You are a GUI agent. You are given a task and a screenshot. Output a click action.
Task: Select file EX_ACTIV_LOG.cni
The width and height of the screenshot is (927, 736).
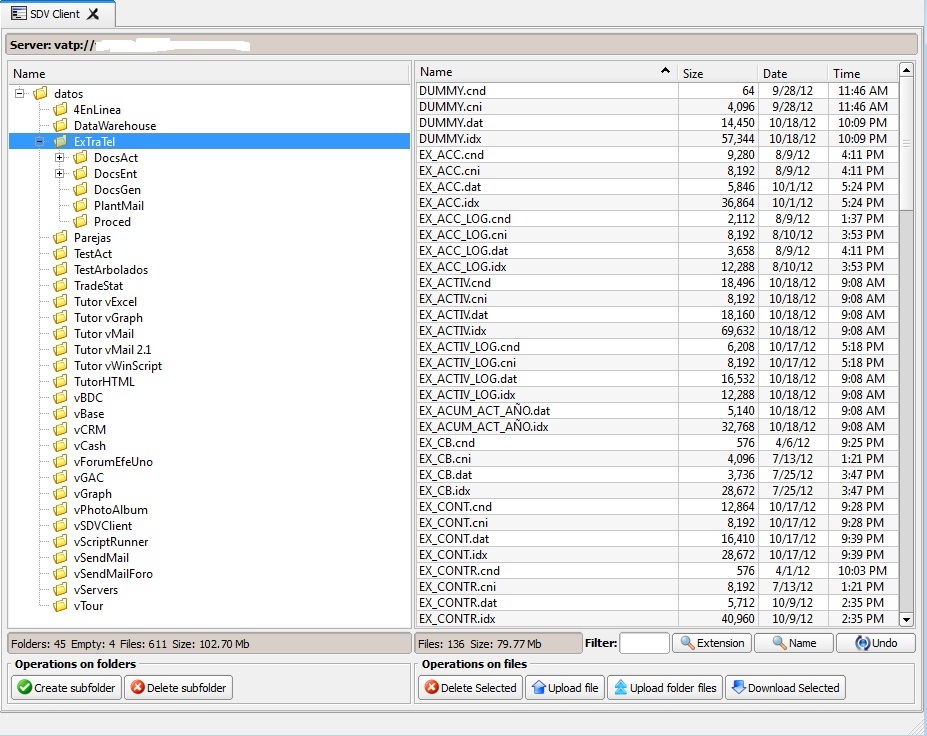click(x=657, y=362)
